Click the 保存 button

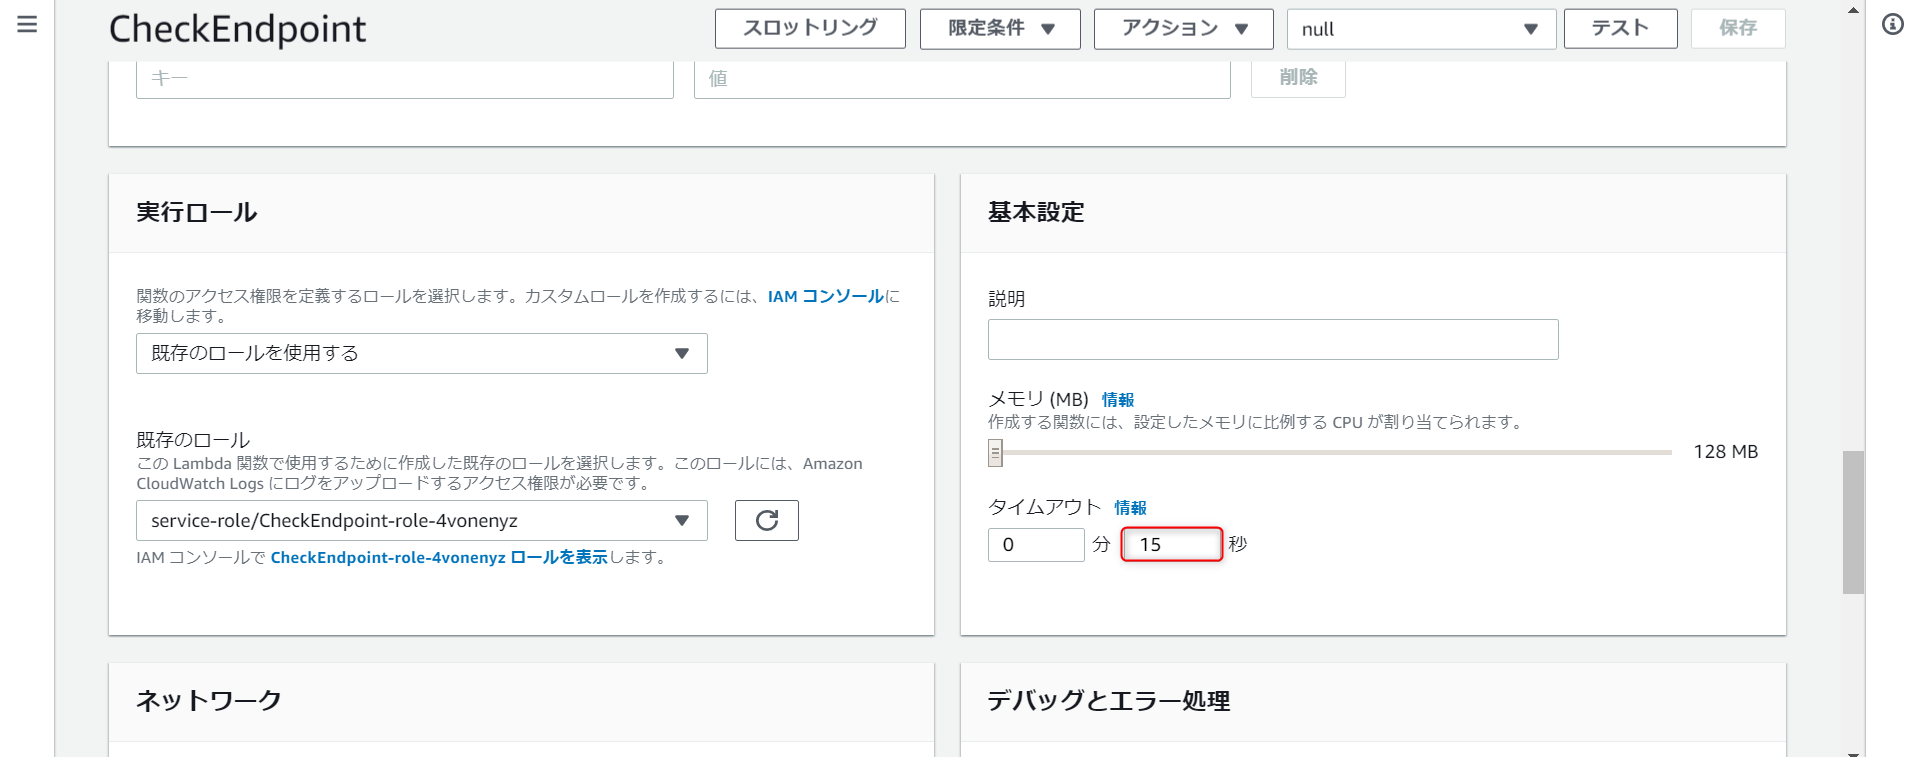click(x=1737, y=28)
